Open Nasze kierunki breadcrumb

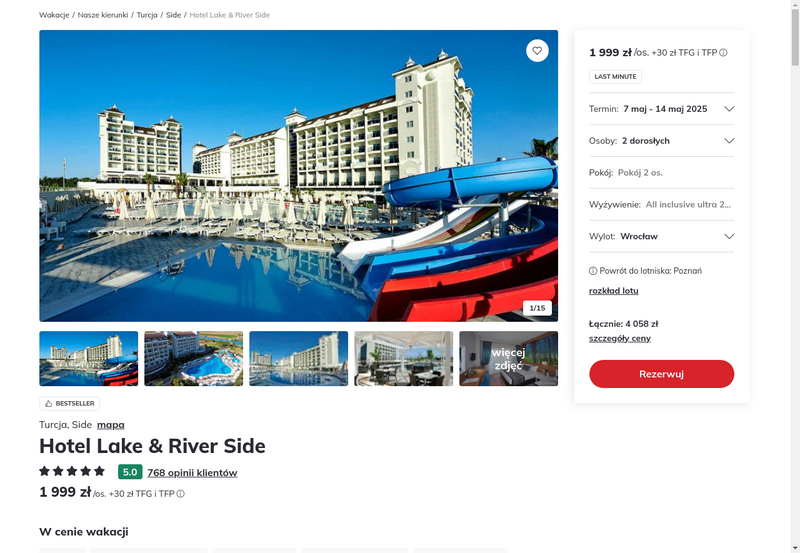(103, 15)
